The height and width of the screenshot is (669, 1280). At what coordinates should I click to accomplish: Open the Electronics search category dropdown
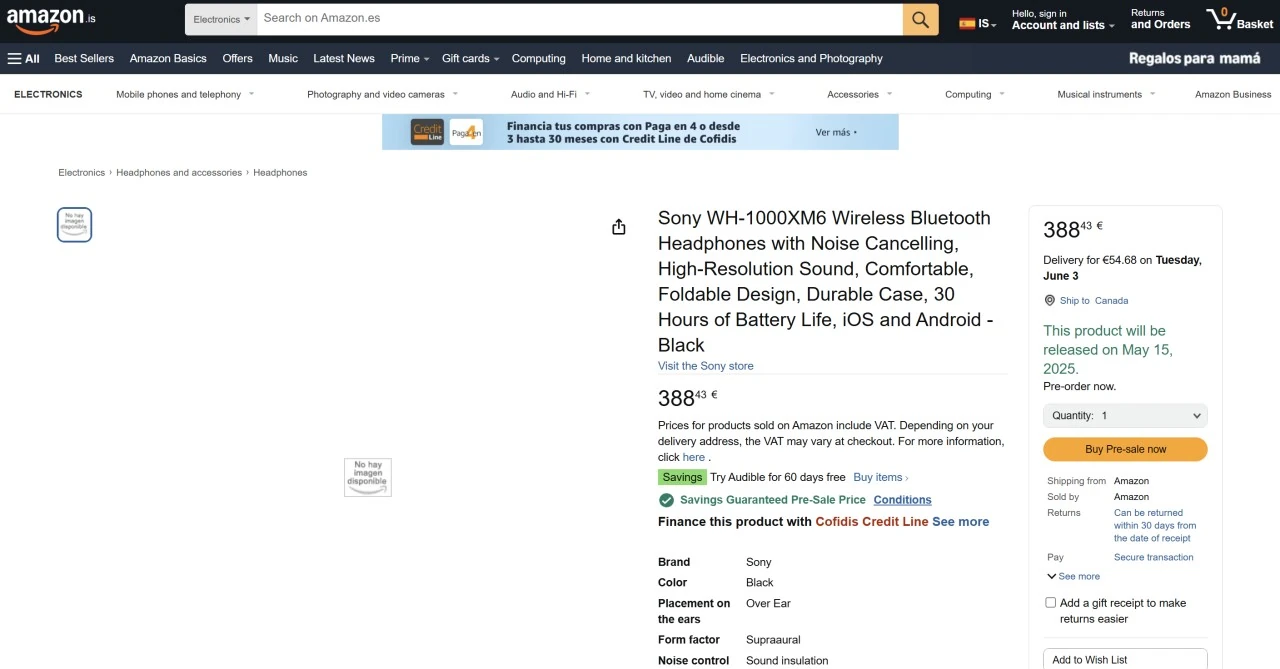point(221,19)
